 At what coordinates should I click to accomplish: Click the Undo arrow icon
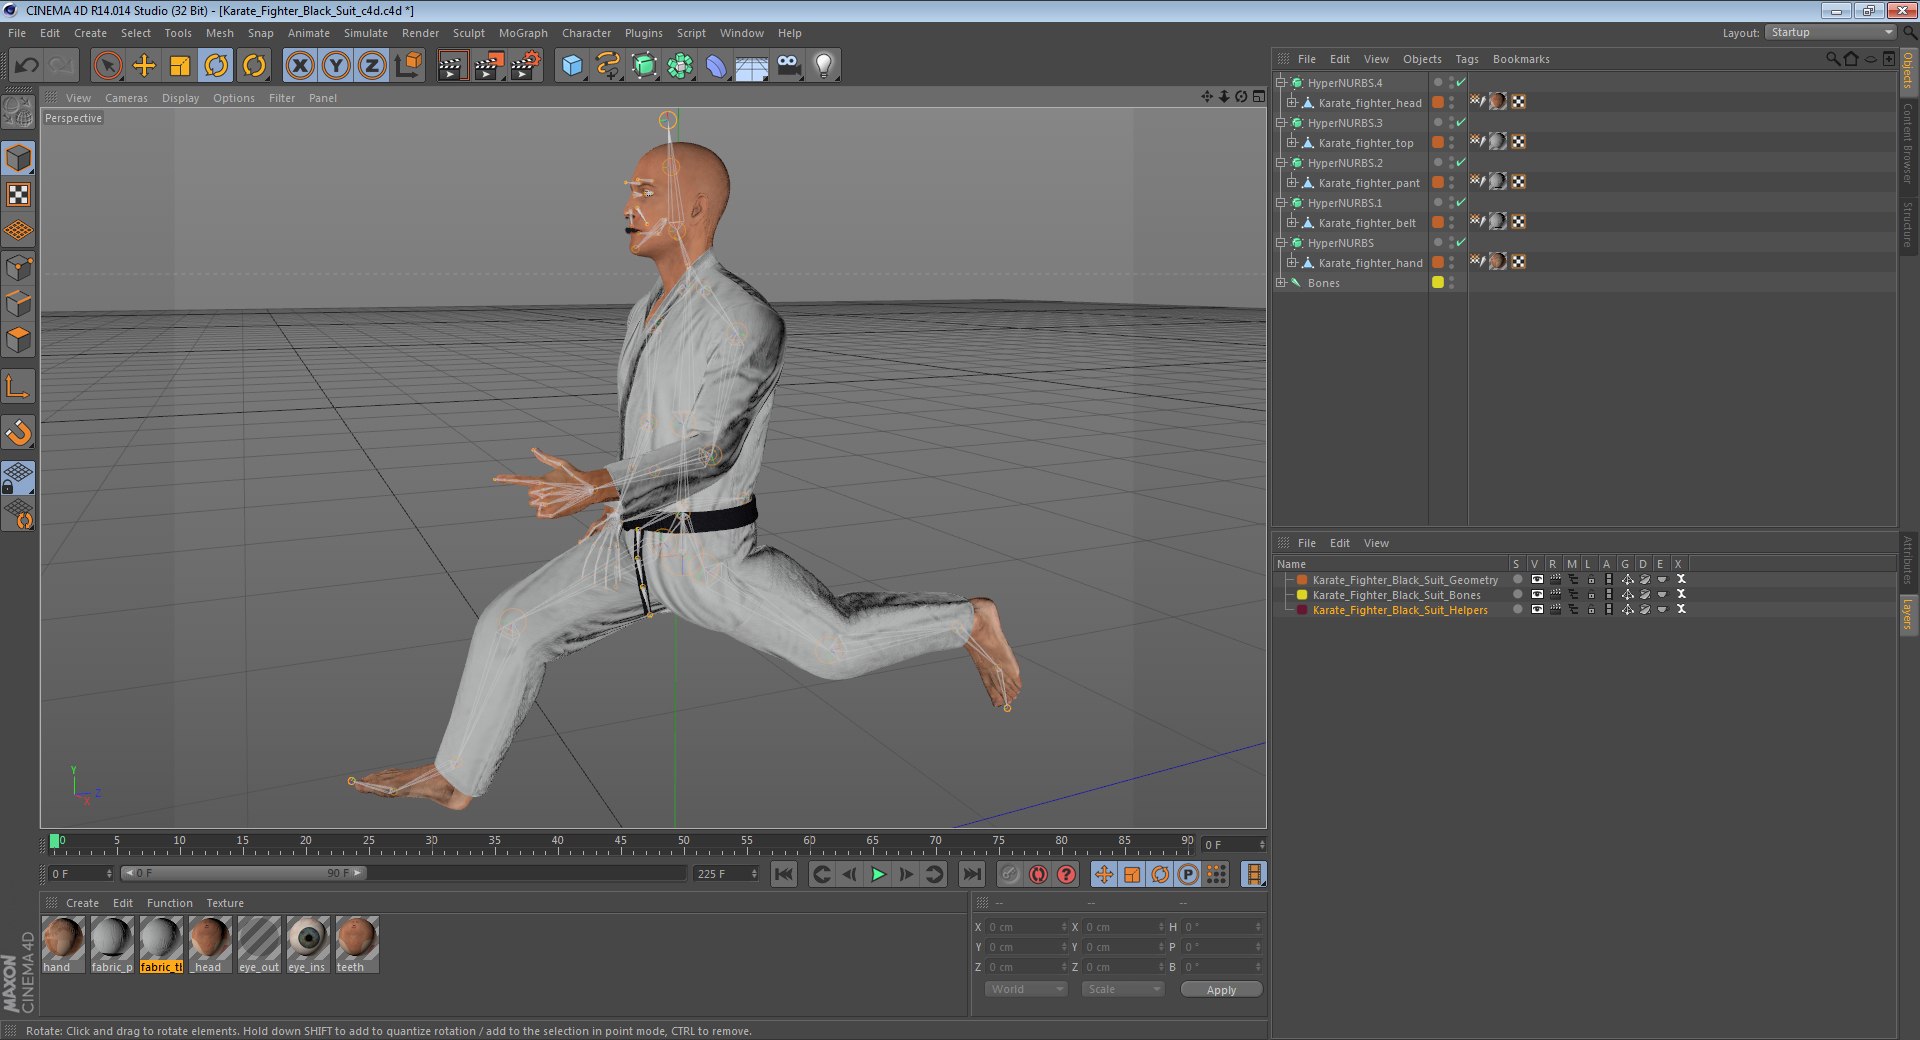27,66
